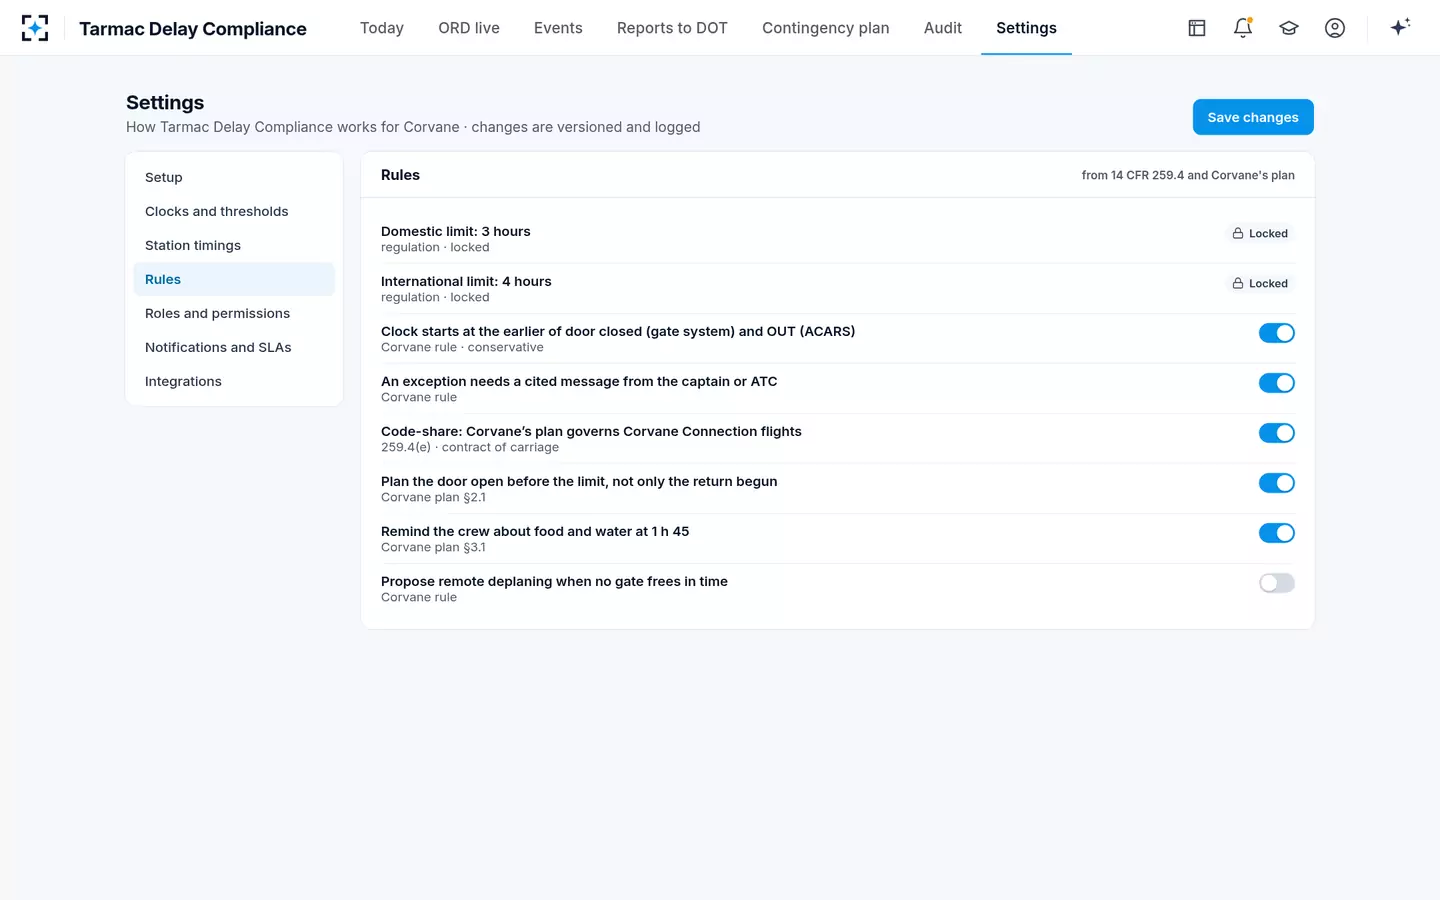
Task: Click '259.4(e) · contract of carriage' text
Action: click(470, 447)
